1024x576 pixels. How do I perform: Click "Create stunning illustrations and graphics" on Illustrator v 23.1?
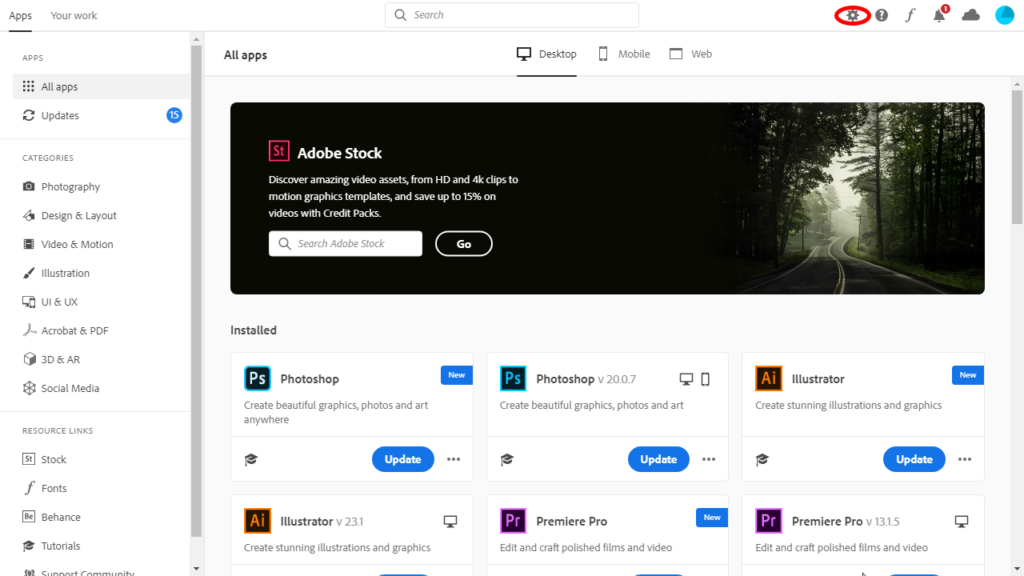(337, 547)
